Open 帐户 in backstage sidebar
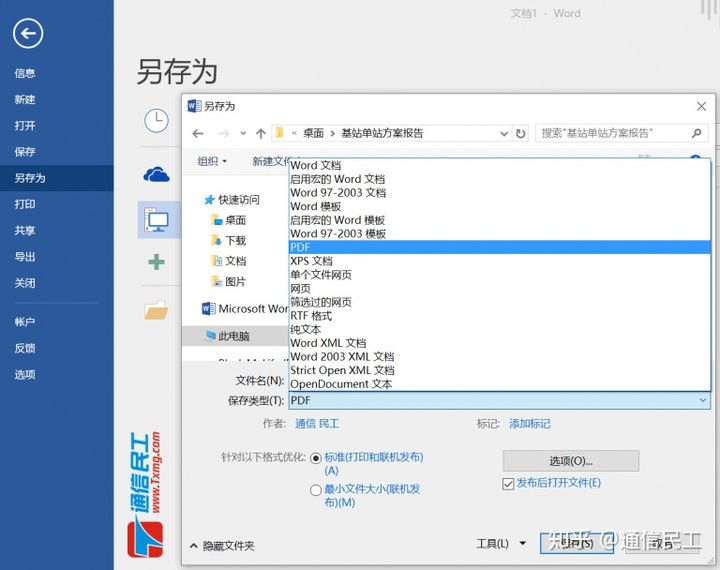Screen dimensions: 720x570 click(x=25, y=322)
